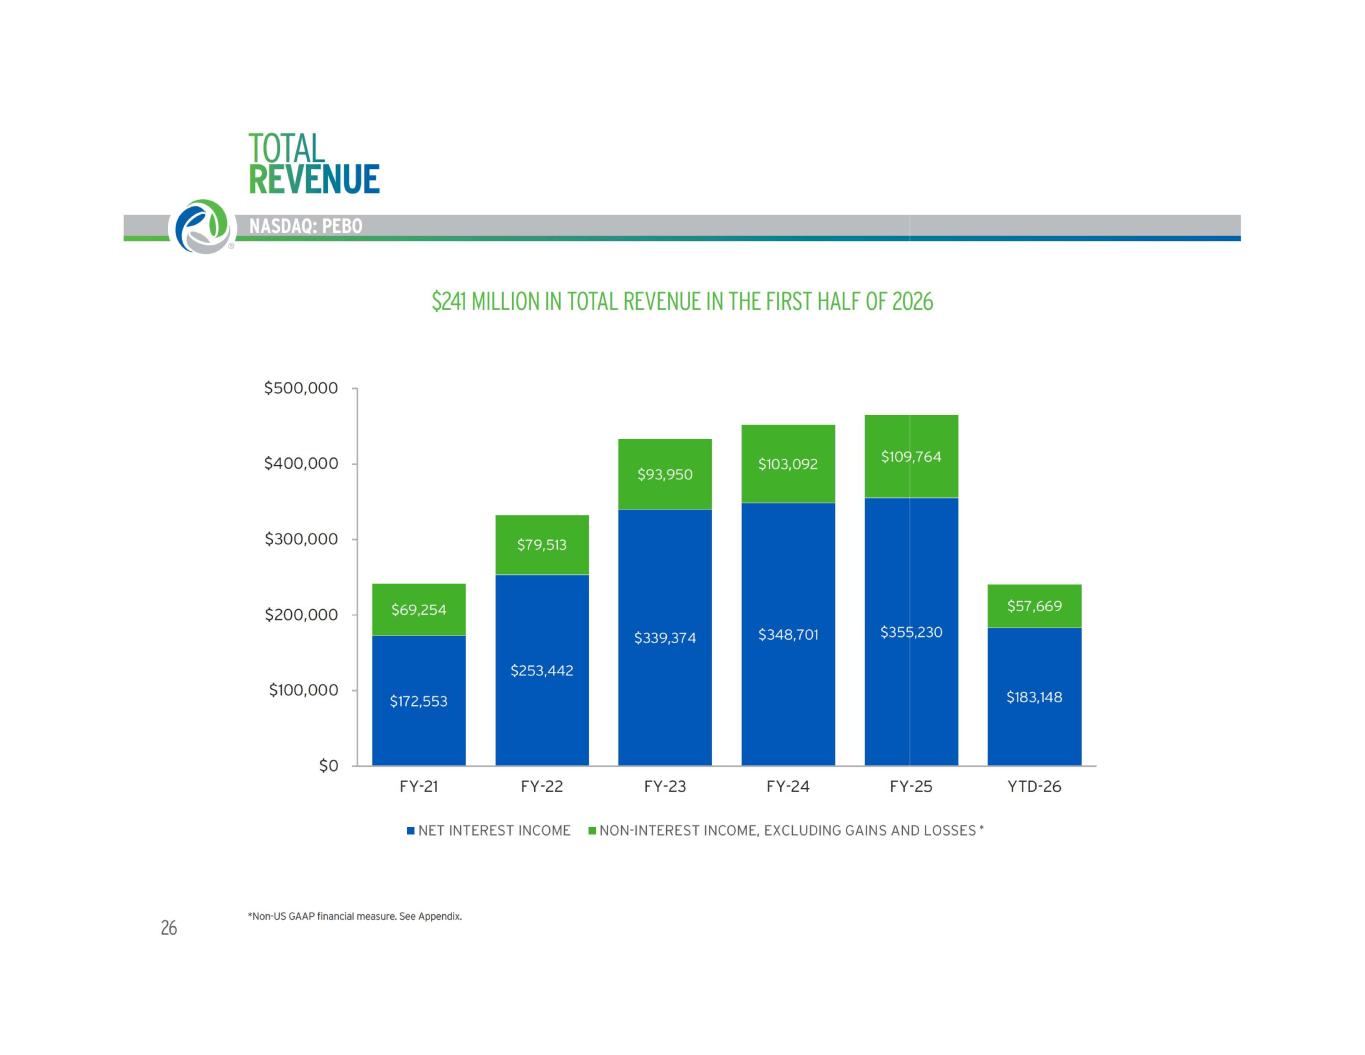
Task: Click the FY-24 green segment $103,092
Action: (x=788, y=464)
